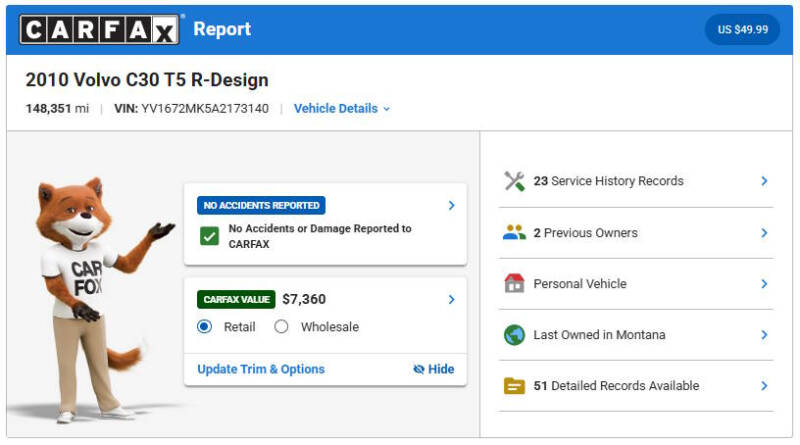Click the previous owners people icon
800x445 pixels.
(x=514, y=233)
